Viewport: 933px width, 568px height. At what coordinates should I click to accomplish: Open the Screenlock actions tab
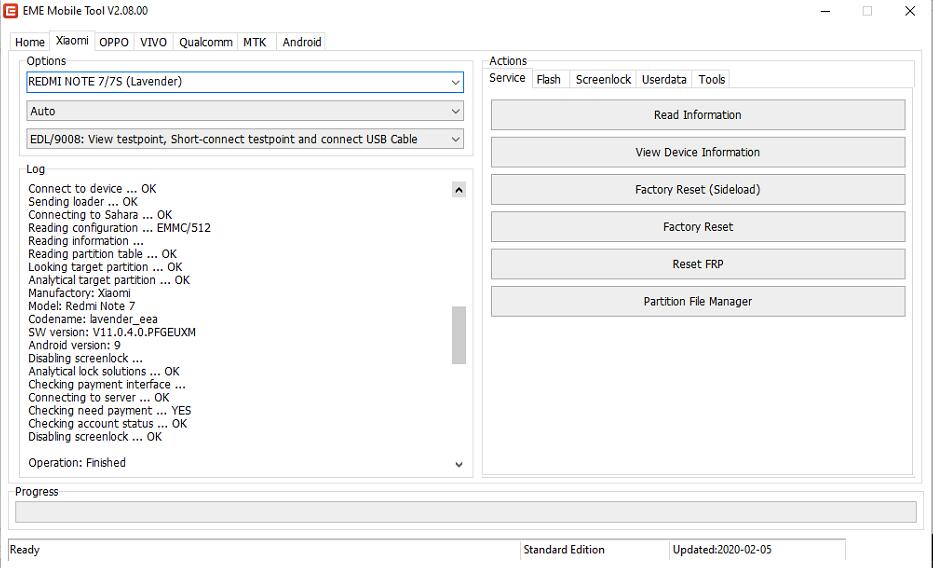click(603, 80)
